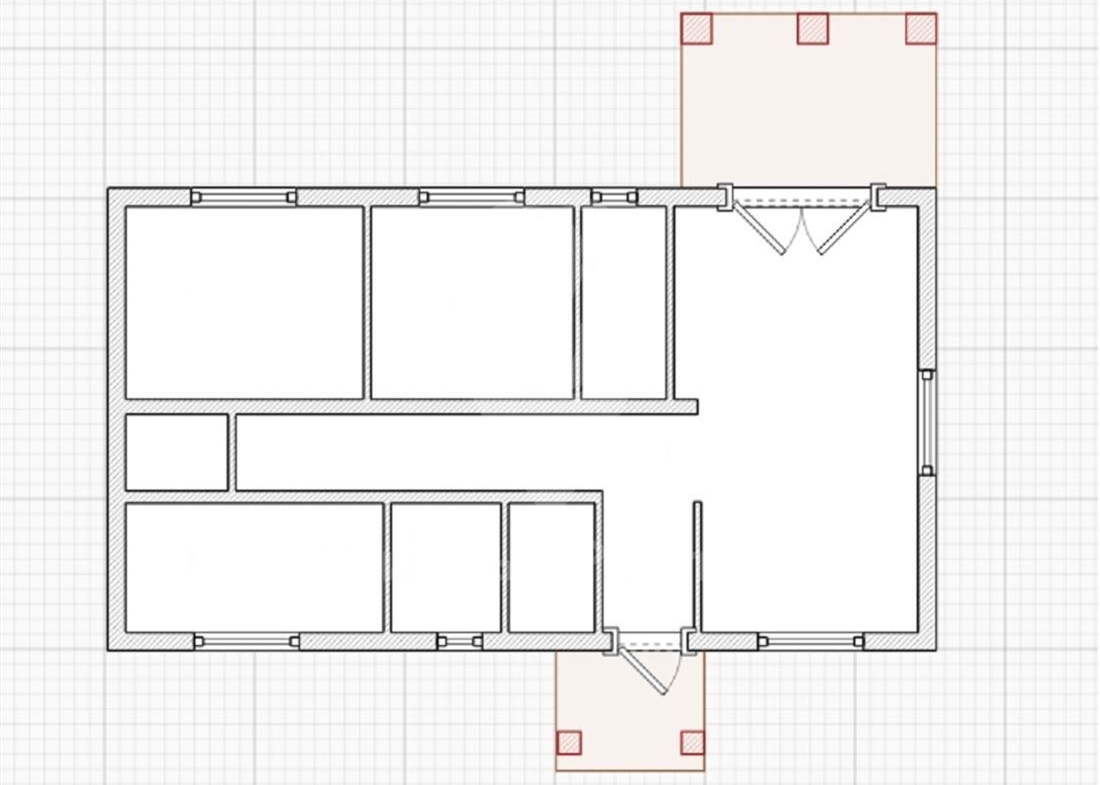Click the top-left column of the upper terrace

point(696,28)
